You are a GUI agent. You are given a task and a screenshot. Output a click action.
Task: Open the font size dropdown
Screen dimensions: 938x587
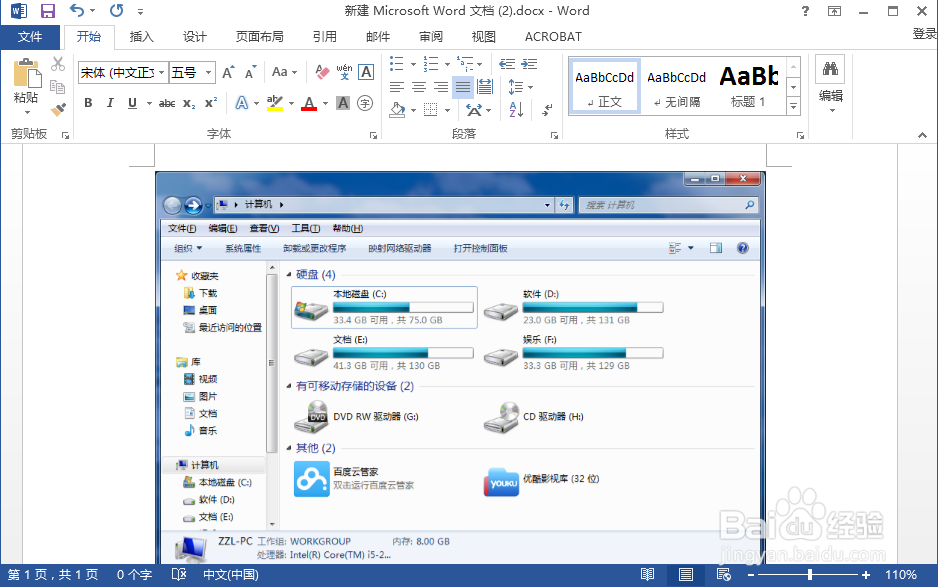tap(208, 72)
